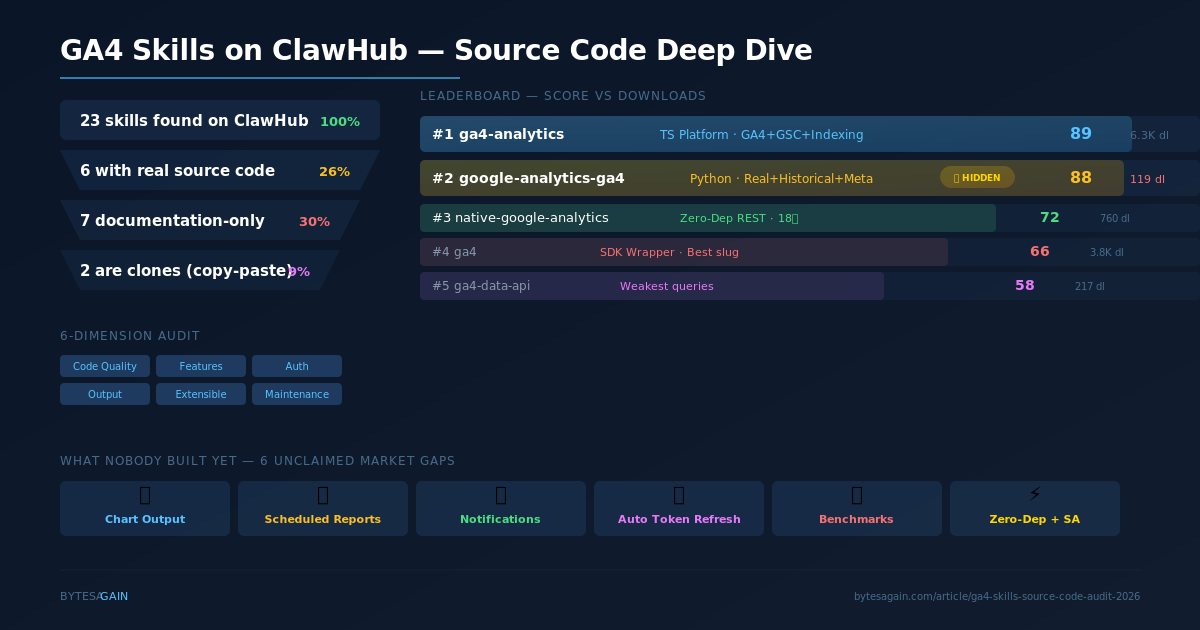Click the #5 ga4-data-api leaderboard bar
This screenshot has width=1200, height=630.
pos(652,286)
